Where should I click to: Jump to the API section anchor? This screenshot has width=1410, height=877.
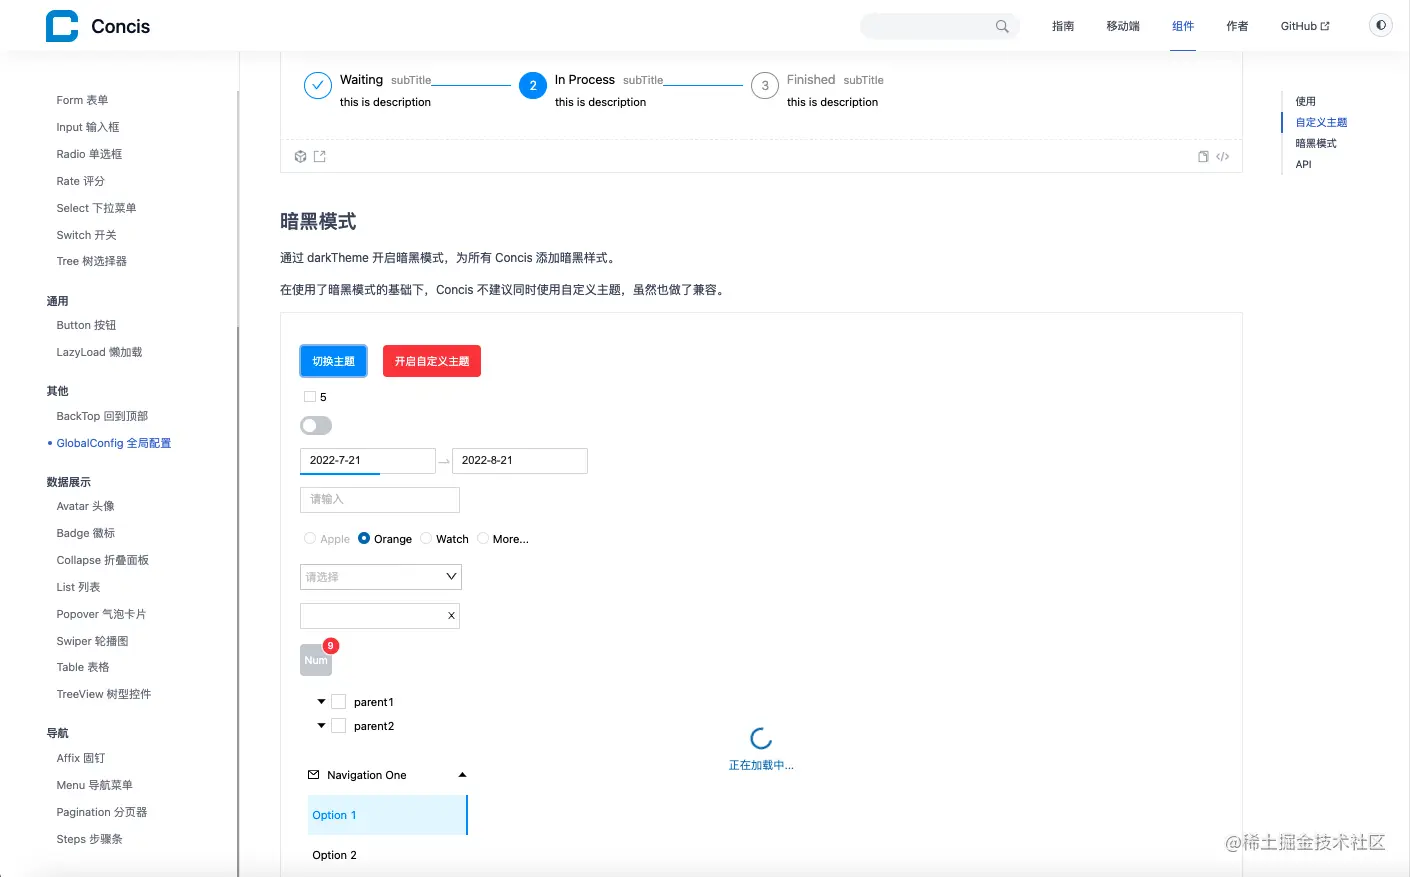1303,164
